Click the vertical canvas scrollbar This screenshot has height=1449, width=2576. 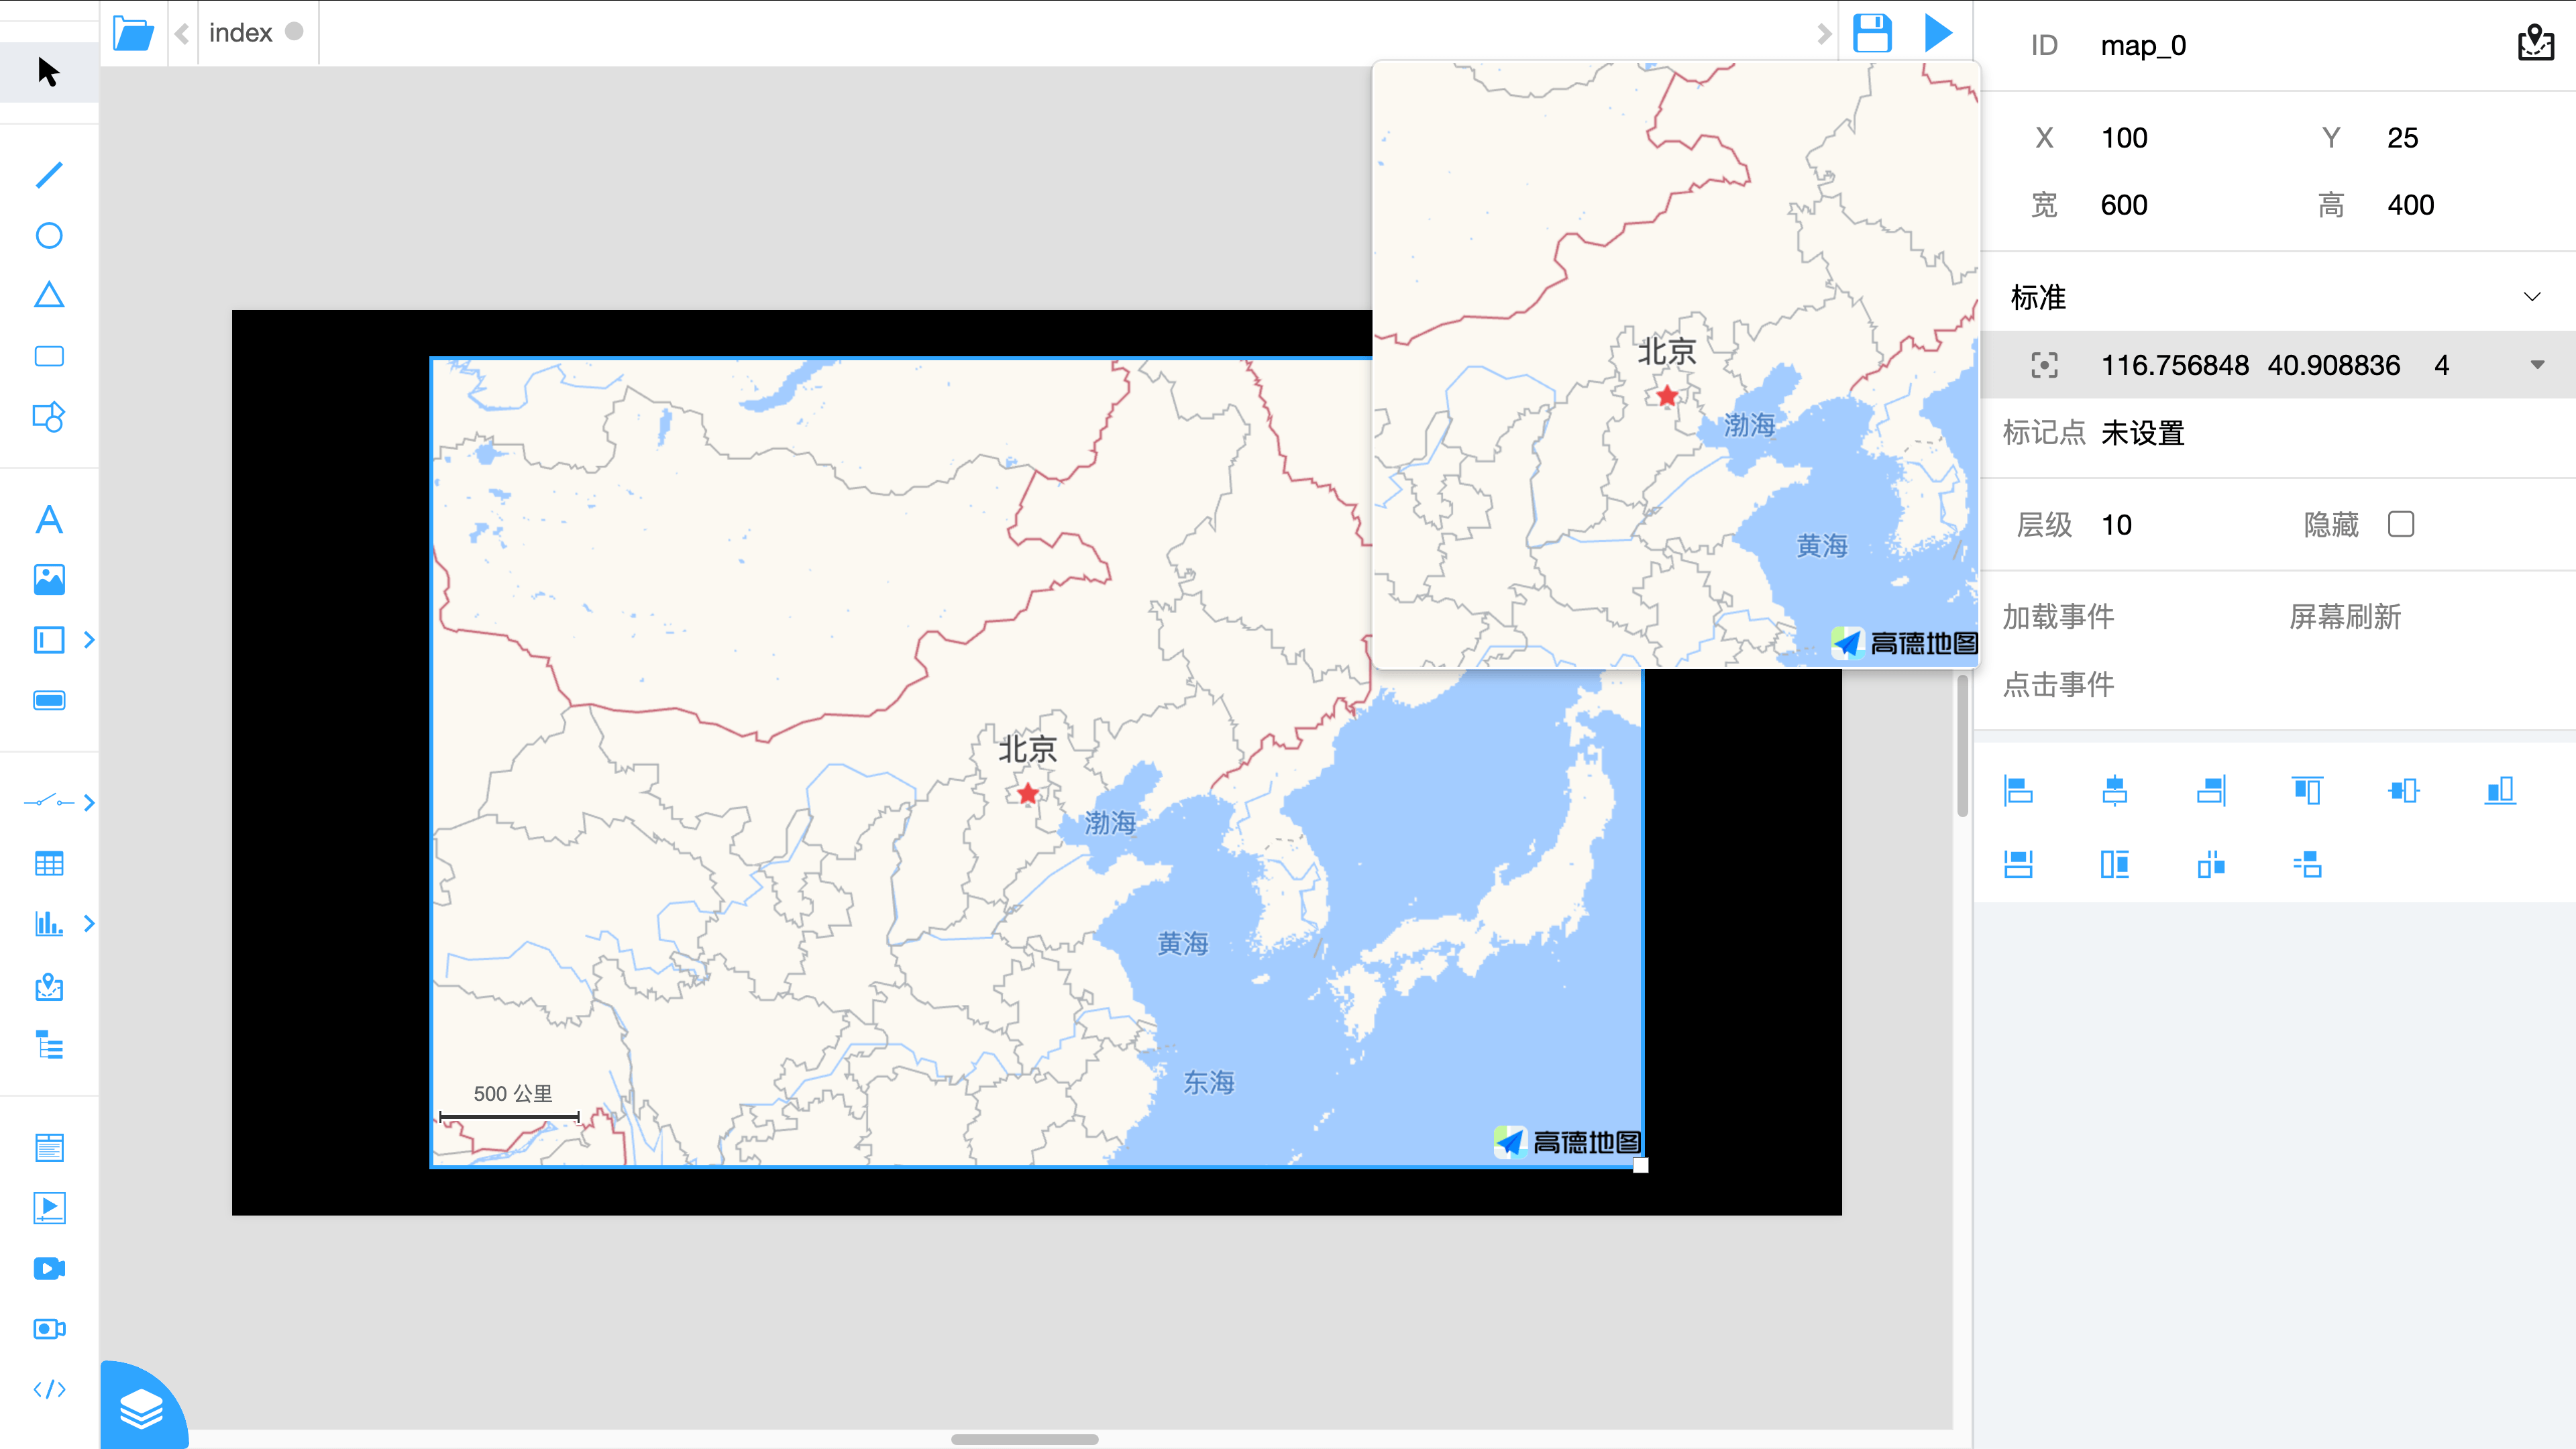(1962, 745)
